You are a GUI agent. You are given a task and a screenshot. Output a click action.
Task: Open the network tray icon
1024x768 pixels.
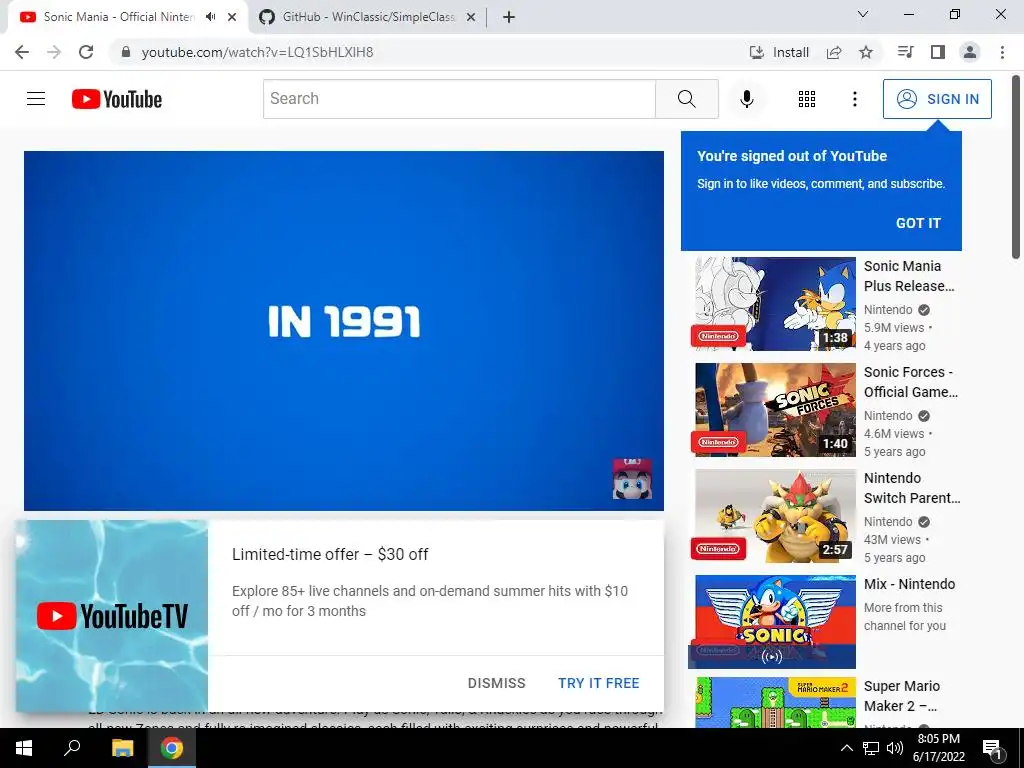(x=871, y=748)
